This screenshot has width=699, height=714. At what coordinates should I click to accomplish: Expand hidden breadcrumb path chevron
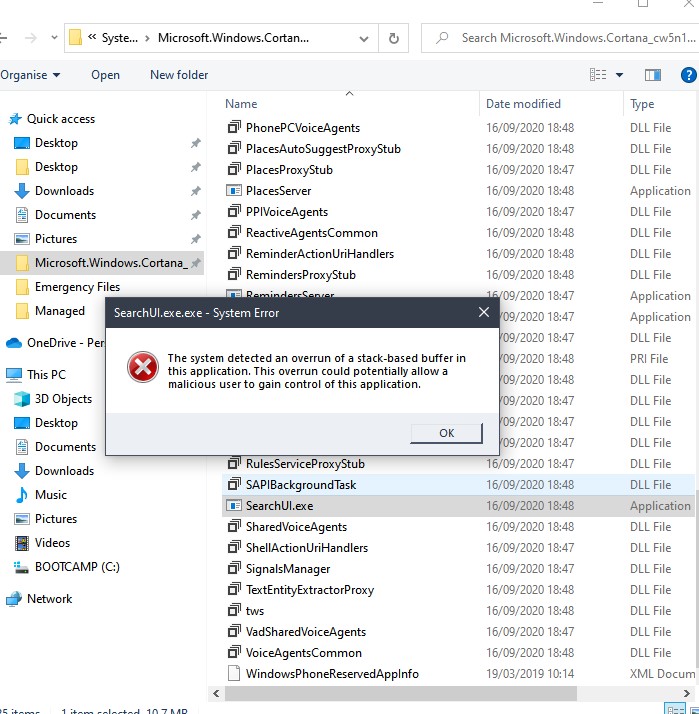[x=92, y=36]
